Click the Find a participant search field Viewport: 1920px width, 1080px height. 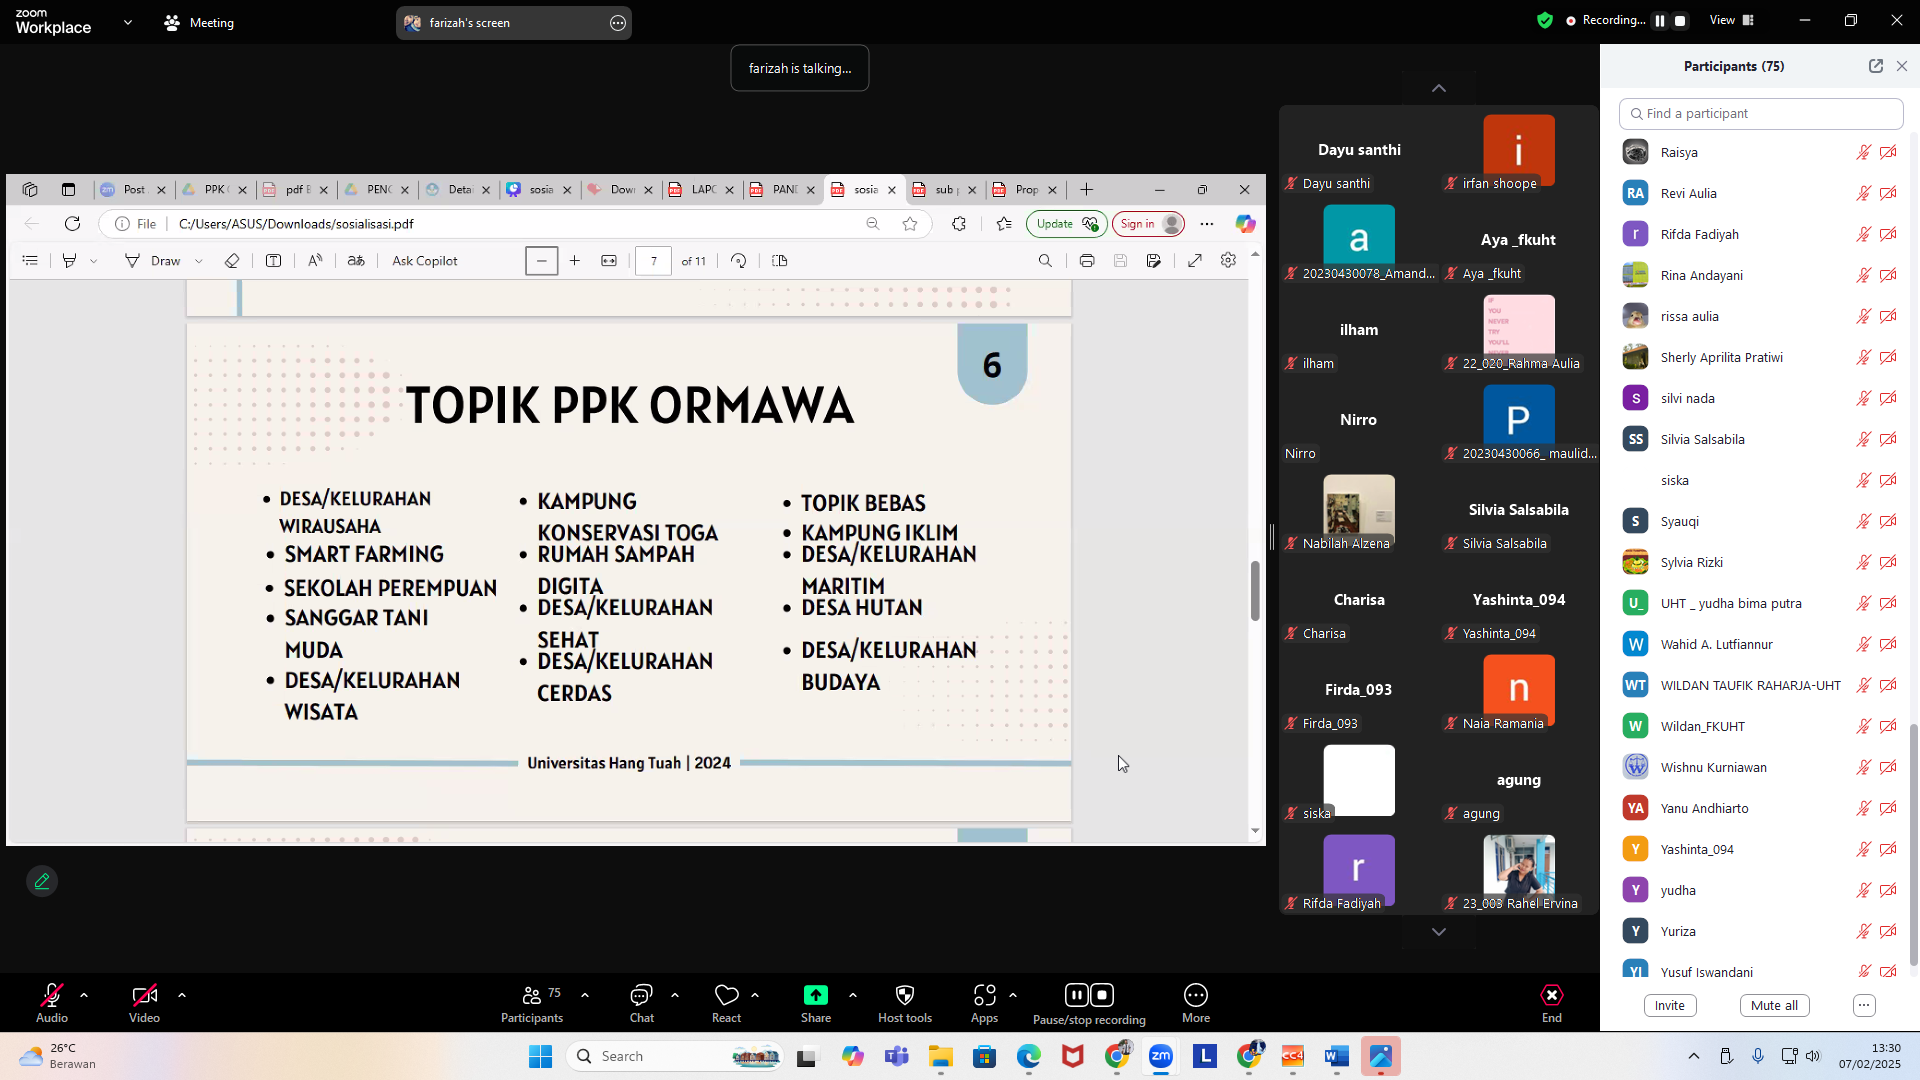pyautogui.click(x=1760, y=113)
